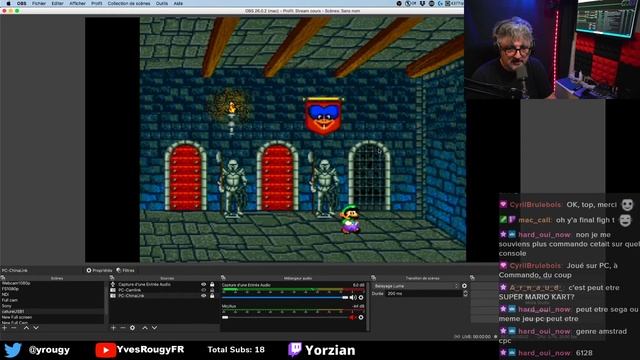Move source down in Sources list
This screenshot has height=360, width=640.
tap(154, 328)
